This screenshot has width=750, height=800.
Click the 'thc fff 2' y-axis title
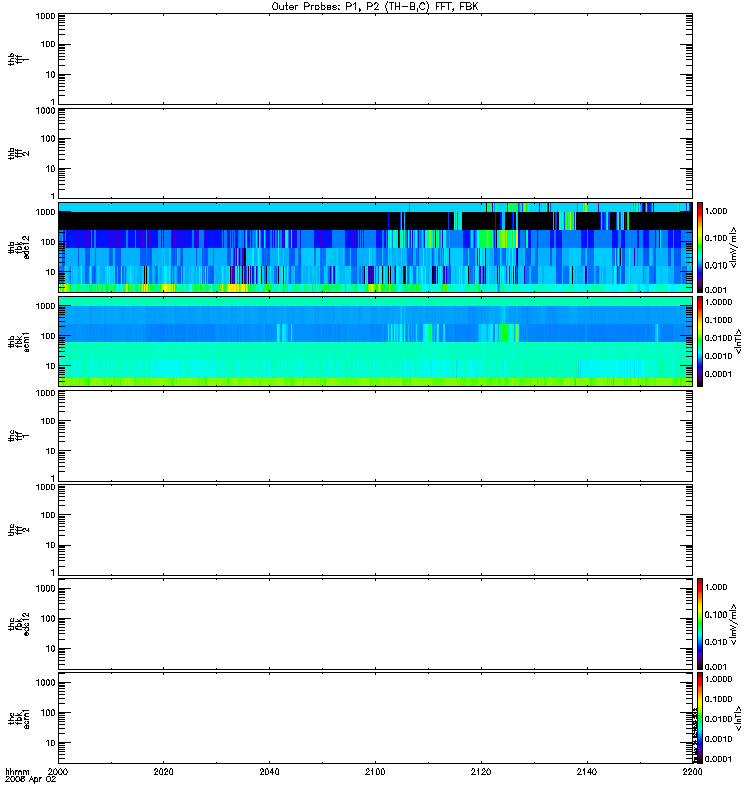coord(18,530)
